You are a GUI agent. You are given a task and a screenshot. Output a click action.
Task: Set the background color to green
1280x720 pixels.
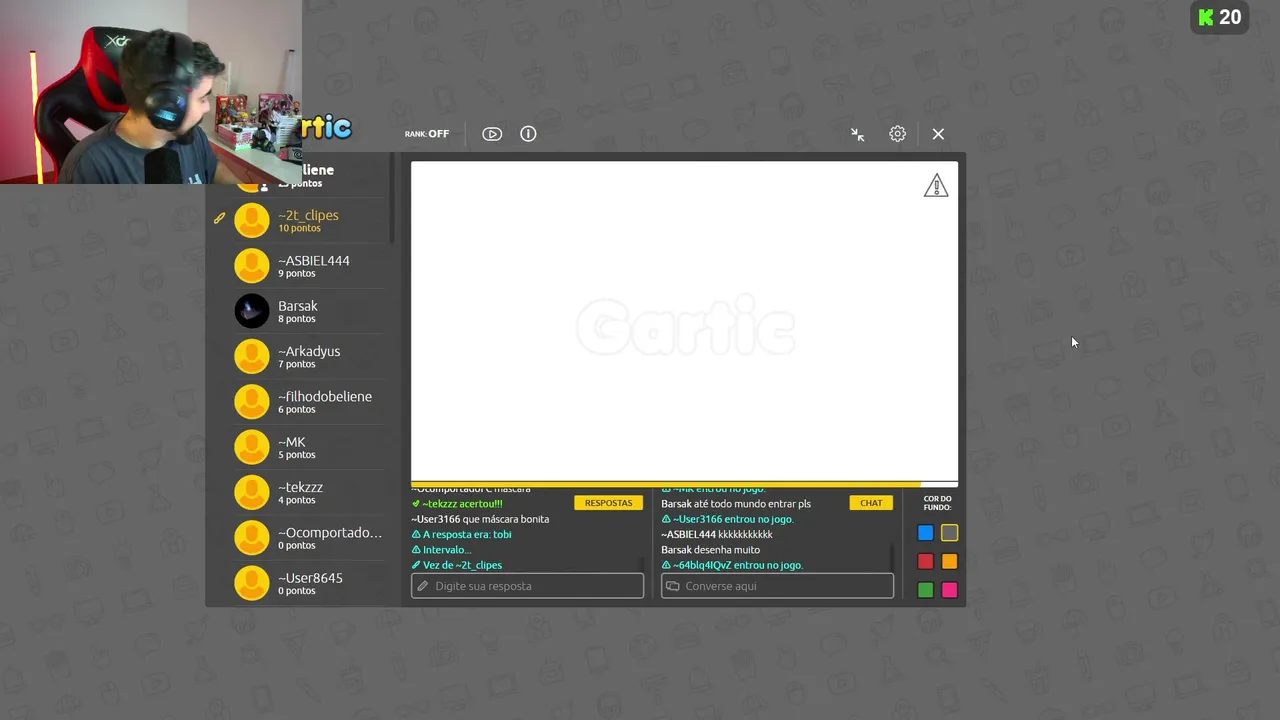[926, 590]
